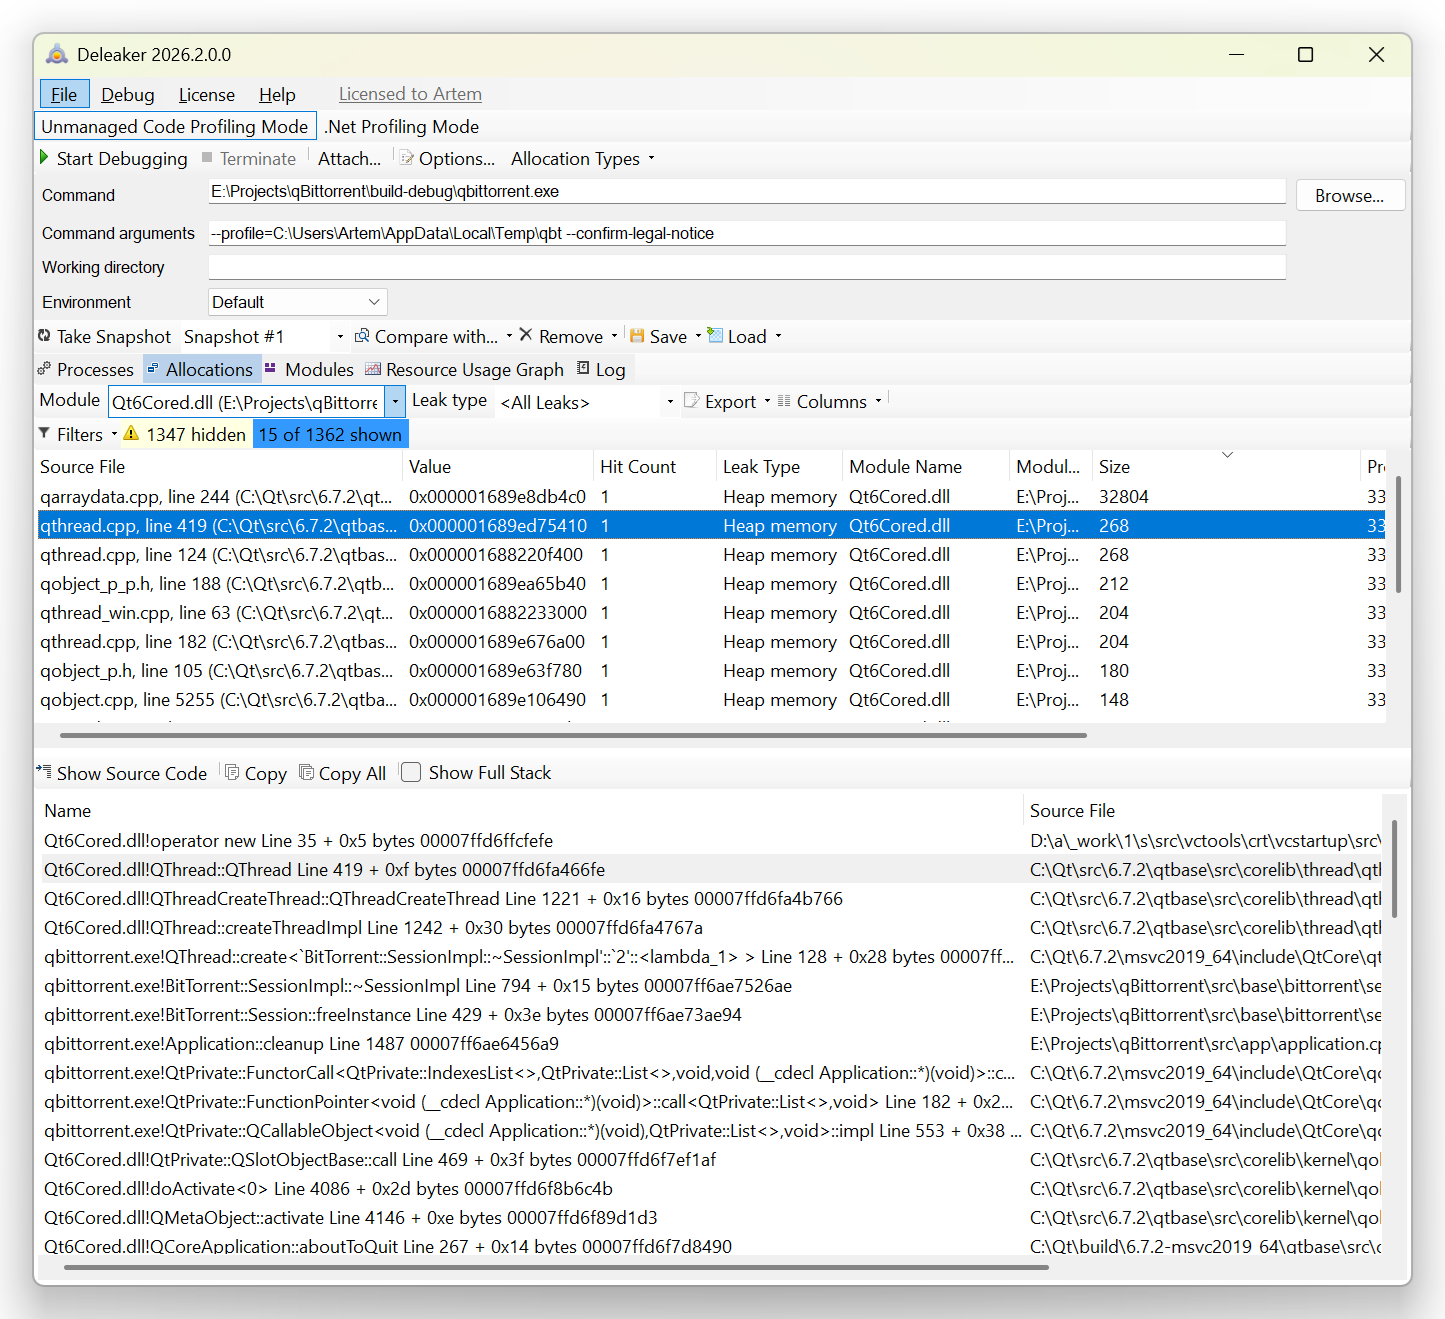The image size is (1445, 1319).
Task: Click the Copy All icon
Action: pyautogui.click(x=307, y=772)
